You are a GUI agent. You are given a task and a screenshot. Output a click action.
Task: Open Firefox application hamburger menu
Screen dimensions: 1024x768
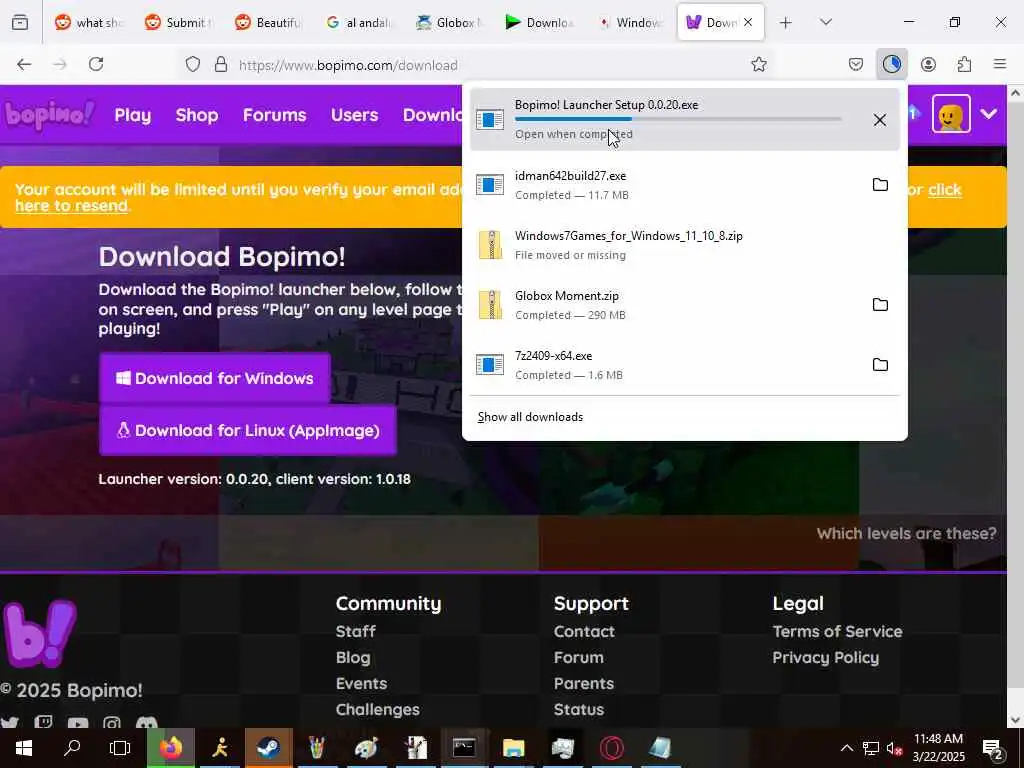1000,64
